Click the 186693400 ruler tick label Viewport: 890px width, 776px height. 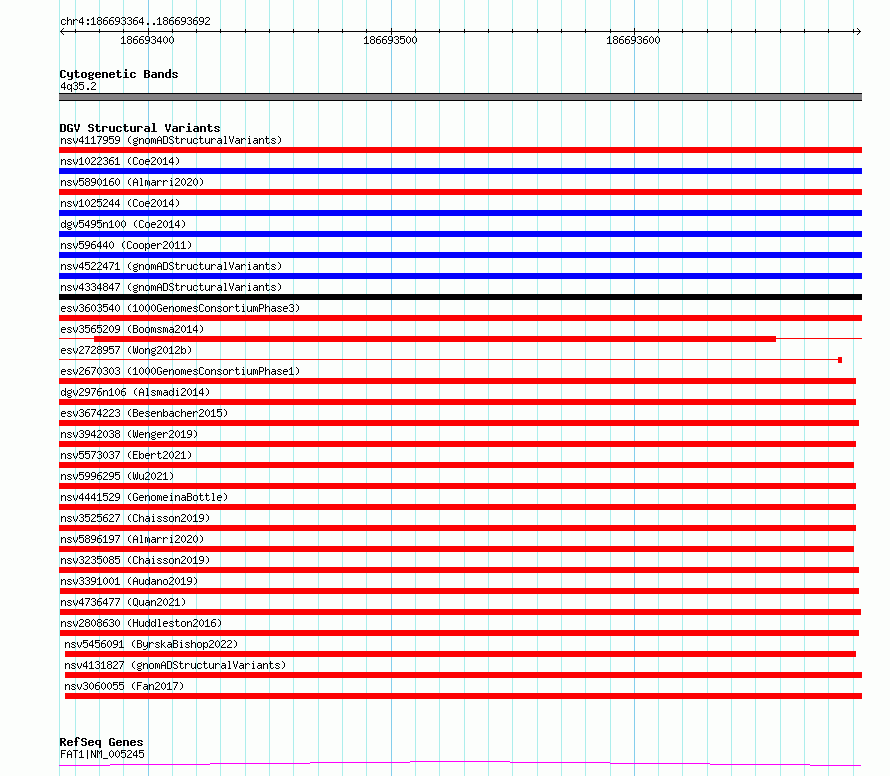147,40
